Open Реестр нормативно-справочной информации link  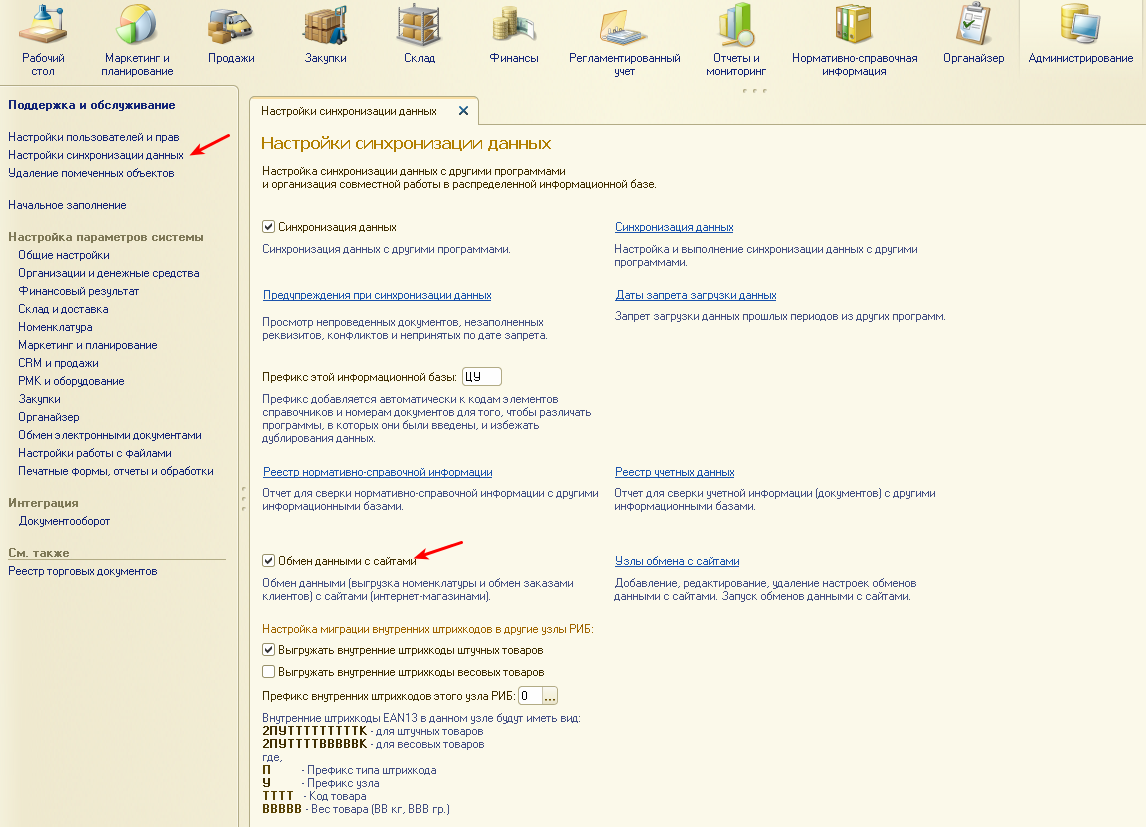click(377, 472)
